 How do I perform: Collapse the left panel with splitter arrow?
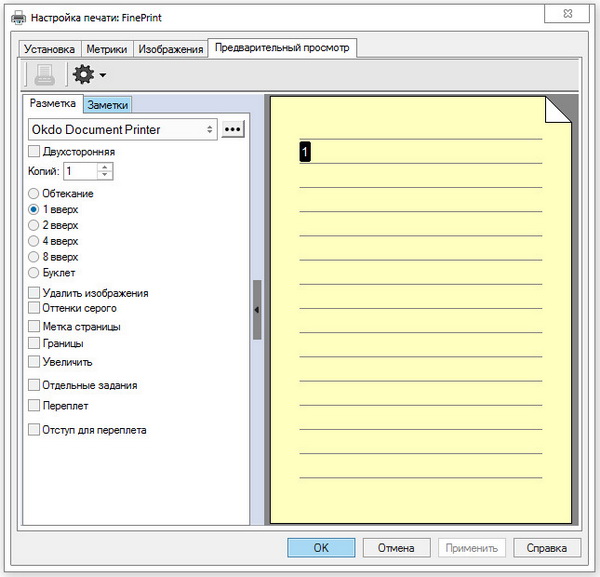pos(257,310)
